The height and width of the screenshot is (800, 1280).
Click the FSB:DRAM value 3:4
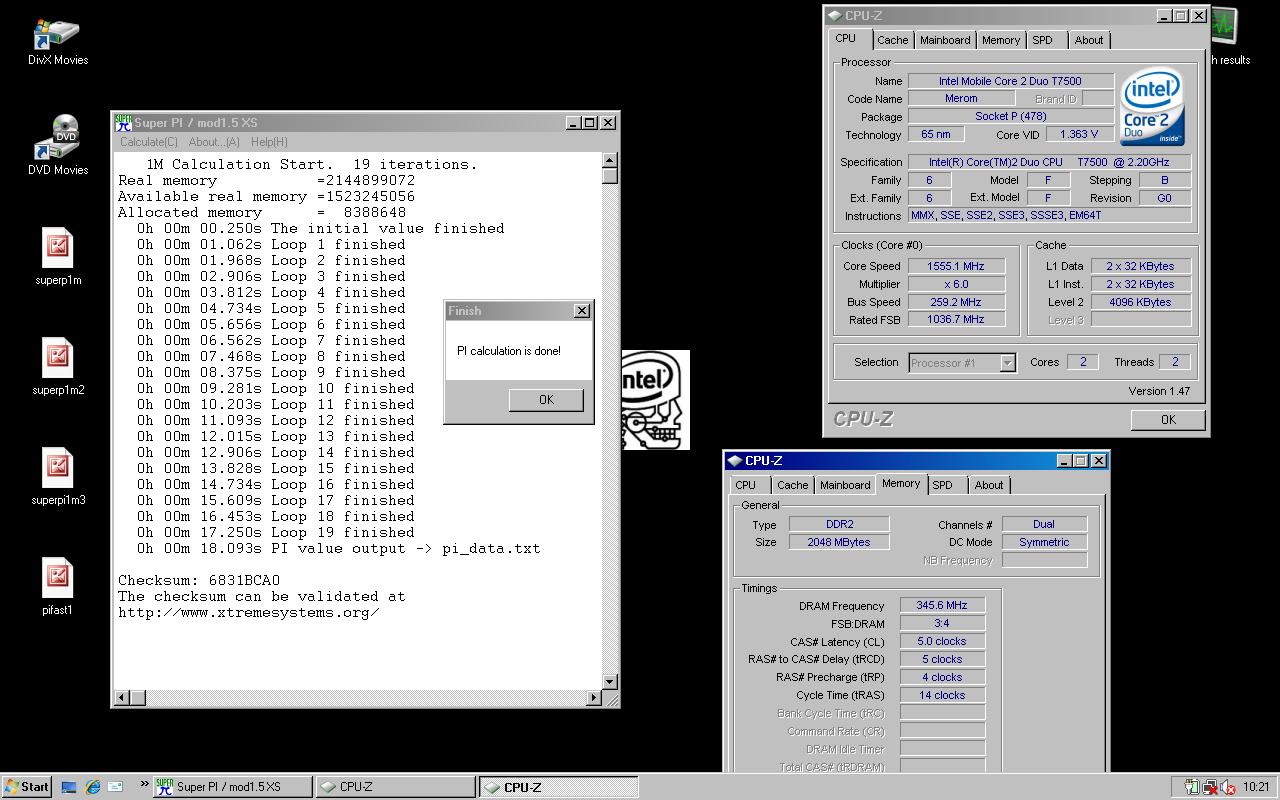pos(942,623)
